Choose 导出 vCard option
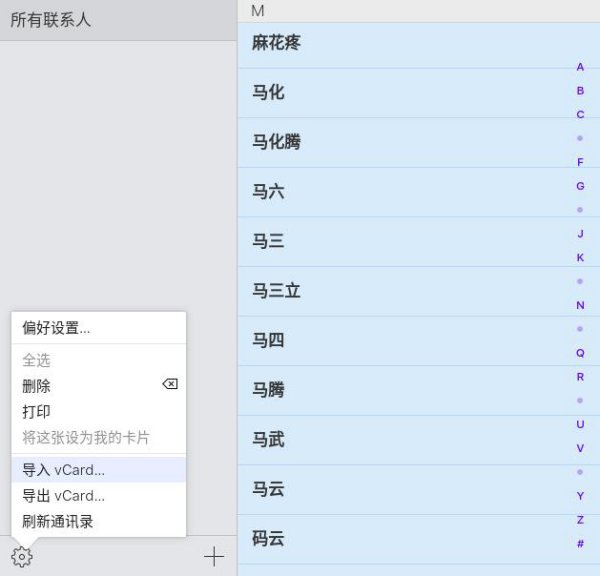This screenshot has height=576, width=600. coord(63,496)
